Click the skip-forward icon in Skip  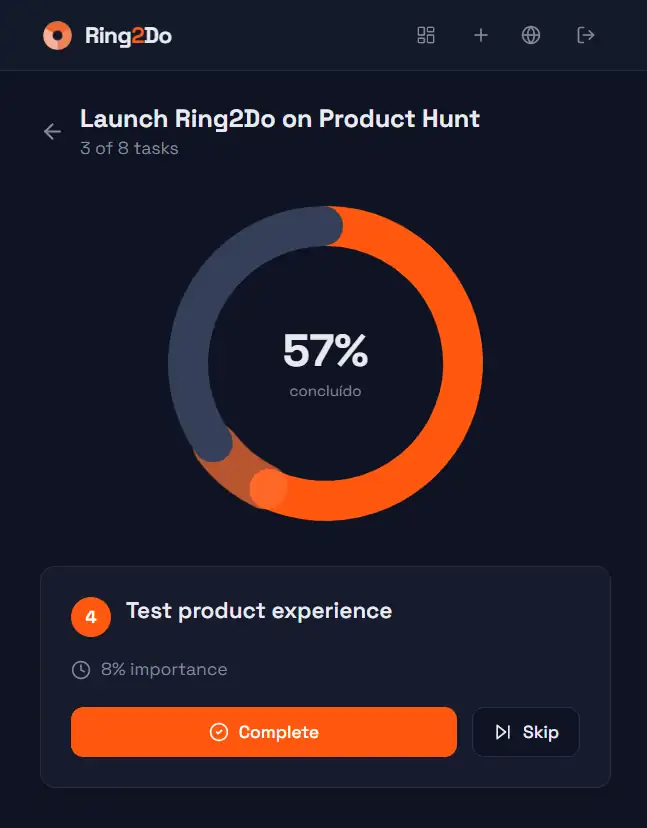pyautogui.click(x=503, y=732)
